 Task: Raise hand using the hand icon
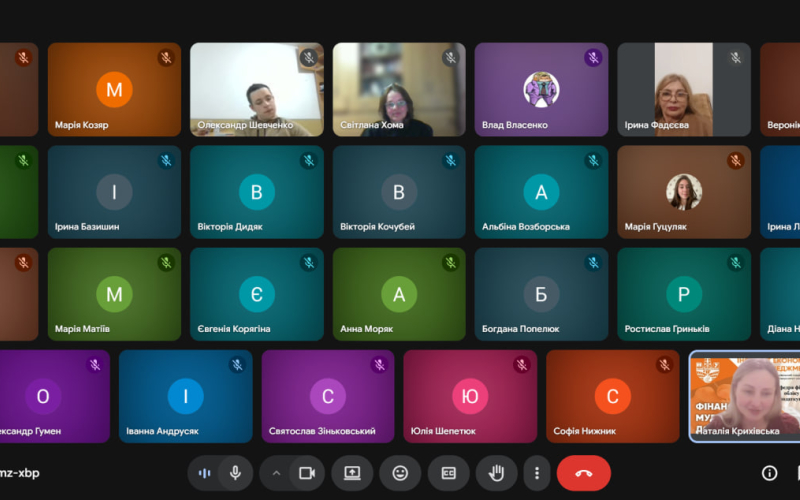point(495,473)
